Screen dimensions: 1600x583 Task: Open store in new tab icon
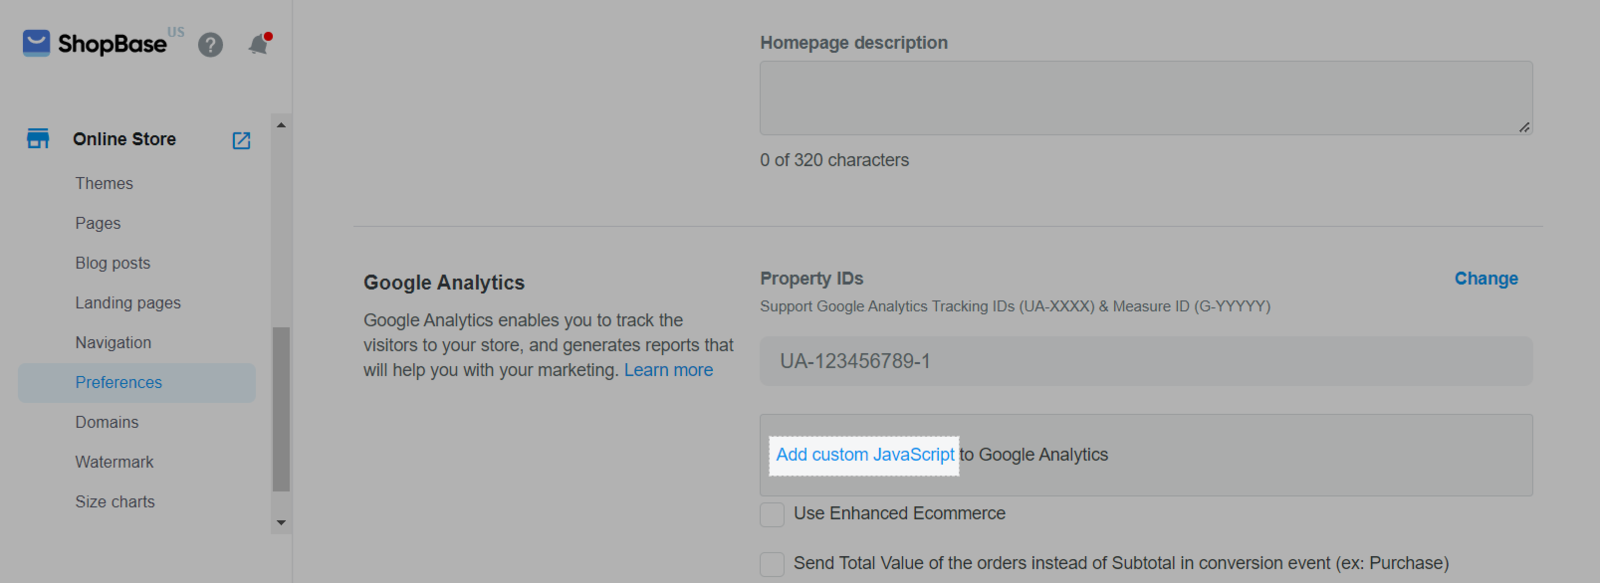point(241,140)
